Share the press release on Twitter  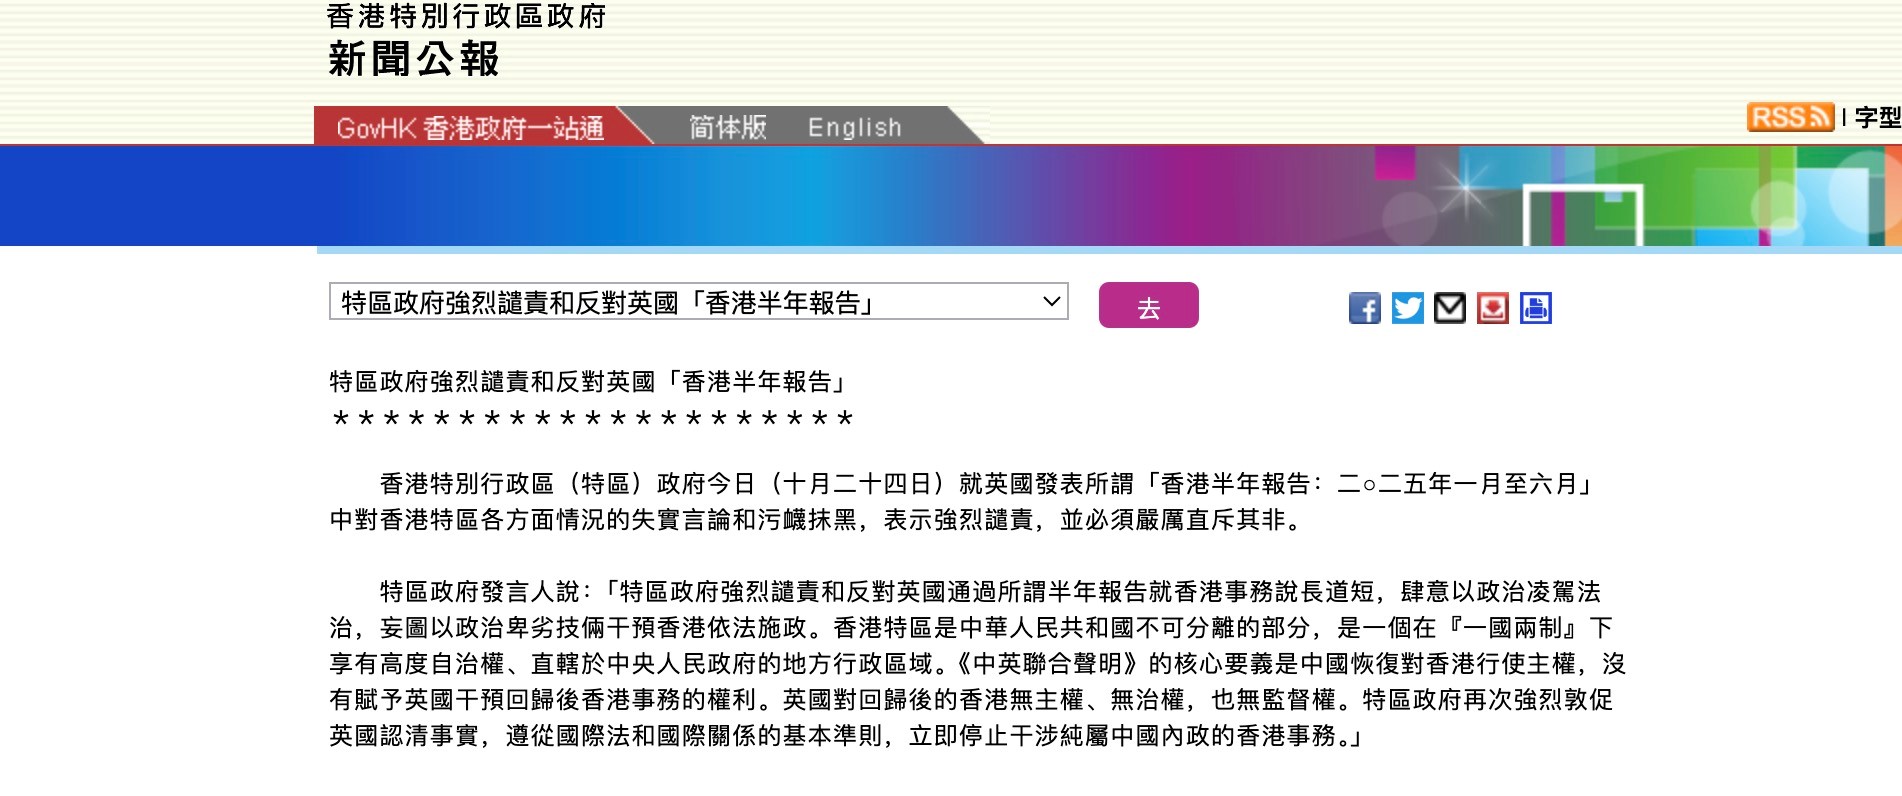tap(1407, 308)
